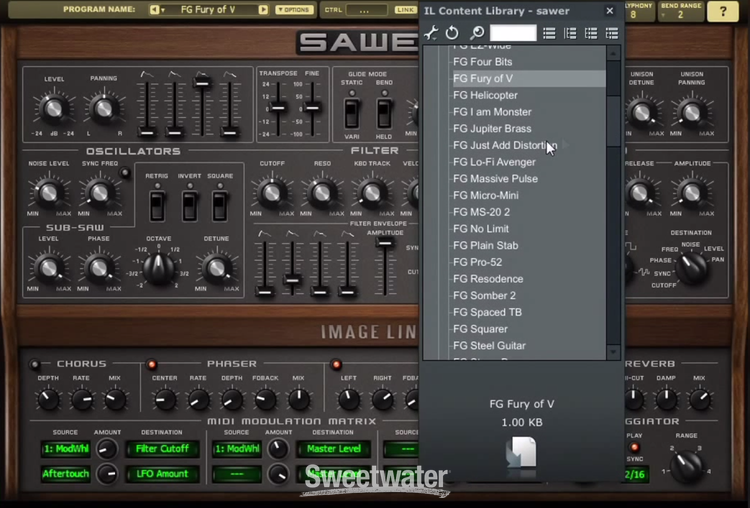This screenshot has height=508, width=750.
Task: Select FG Plain Stab preset
Action: pyautogui.click(x=486, y=246)
